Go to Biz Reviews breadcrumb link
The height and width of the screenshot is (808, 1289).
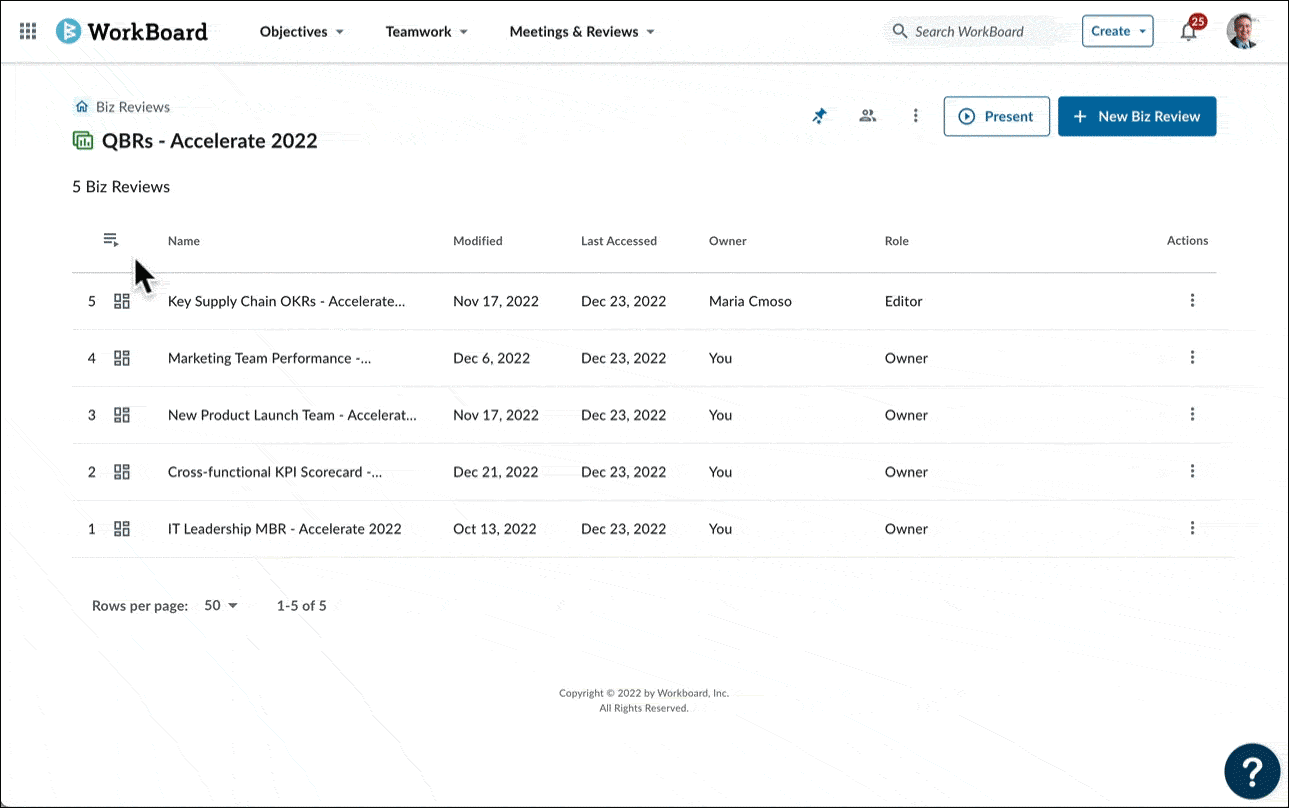(132, 107)
